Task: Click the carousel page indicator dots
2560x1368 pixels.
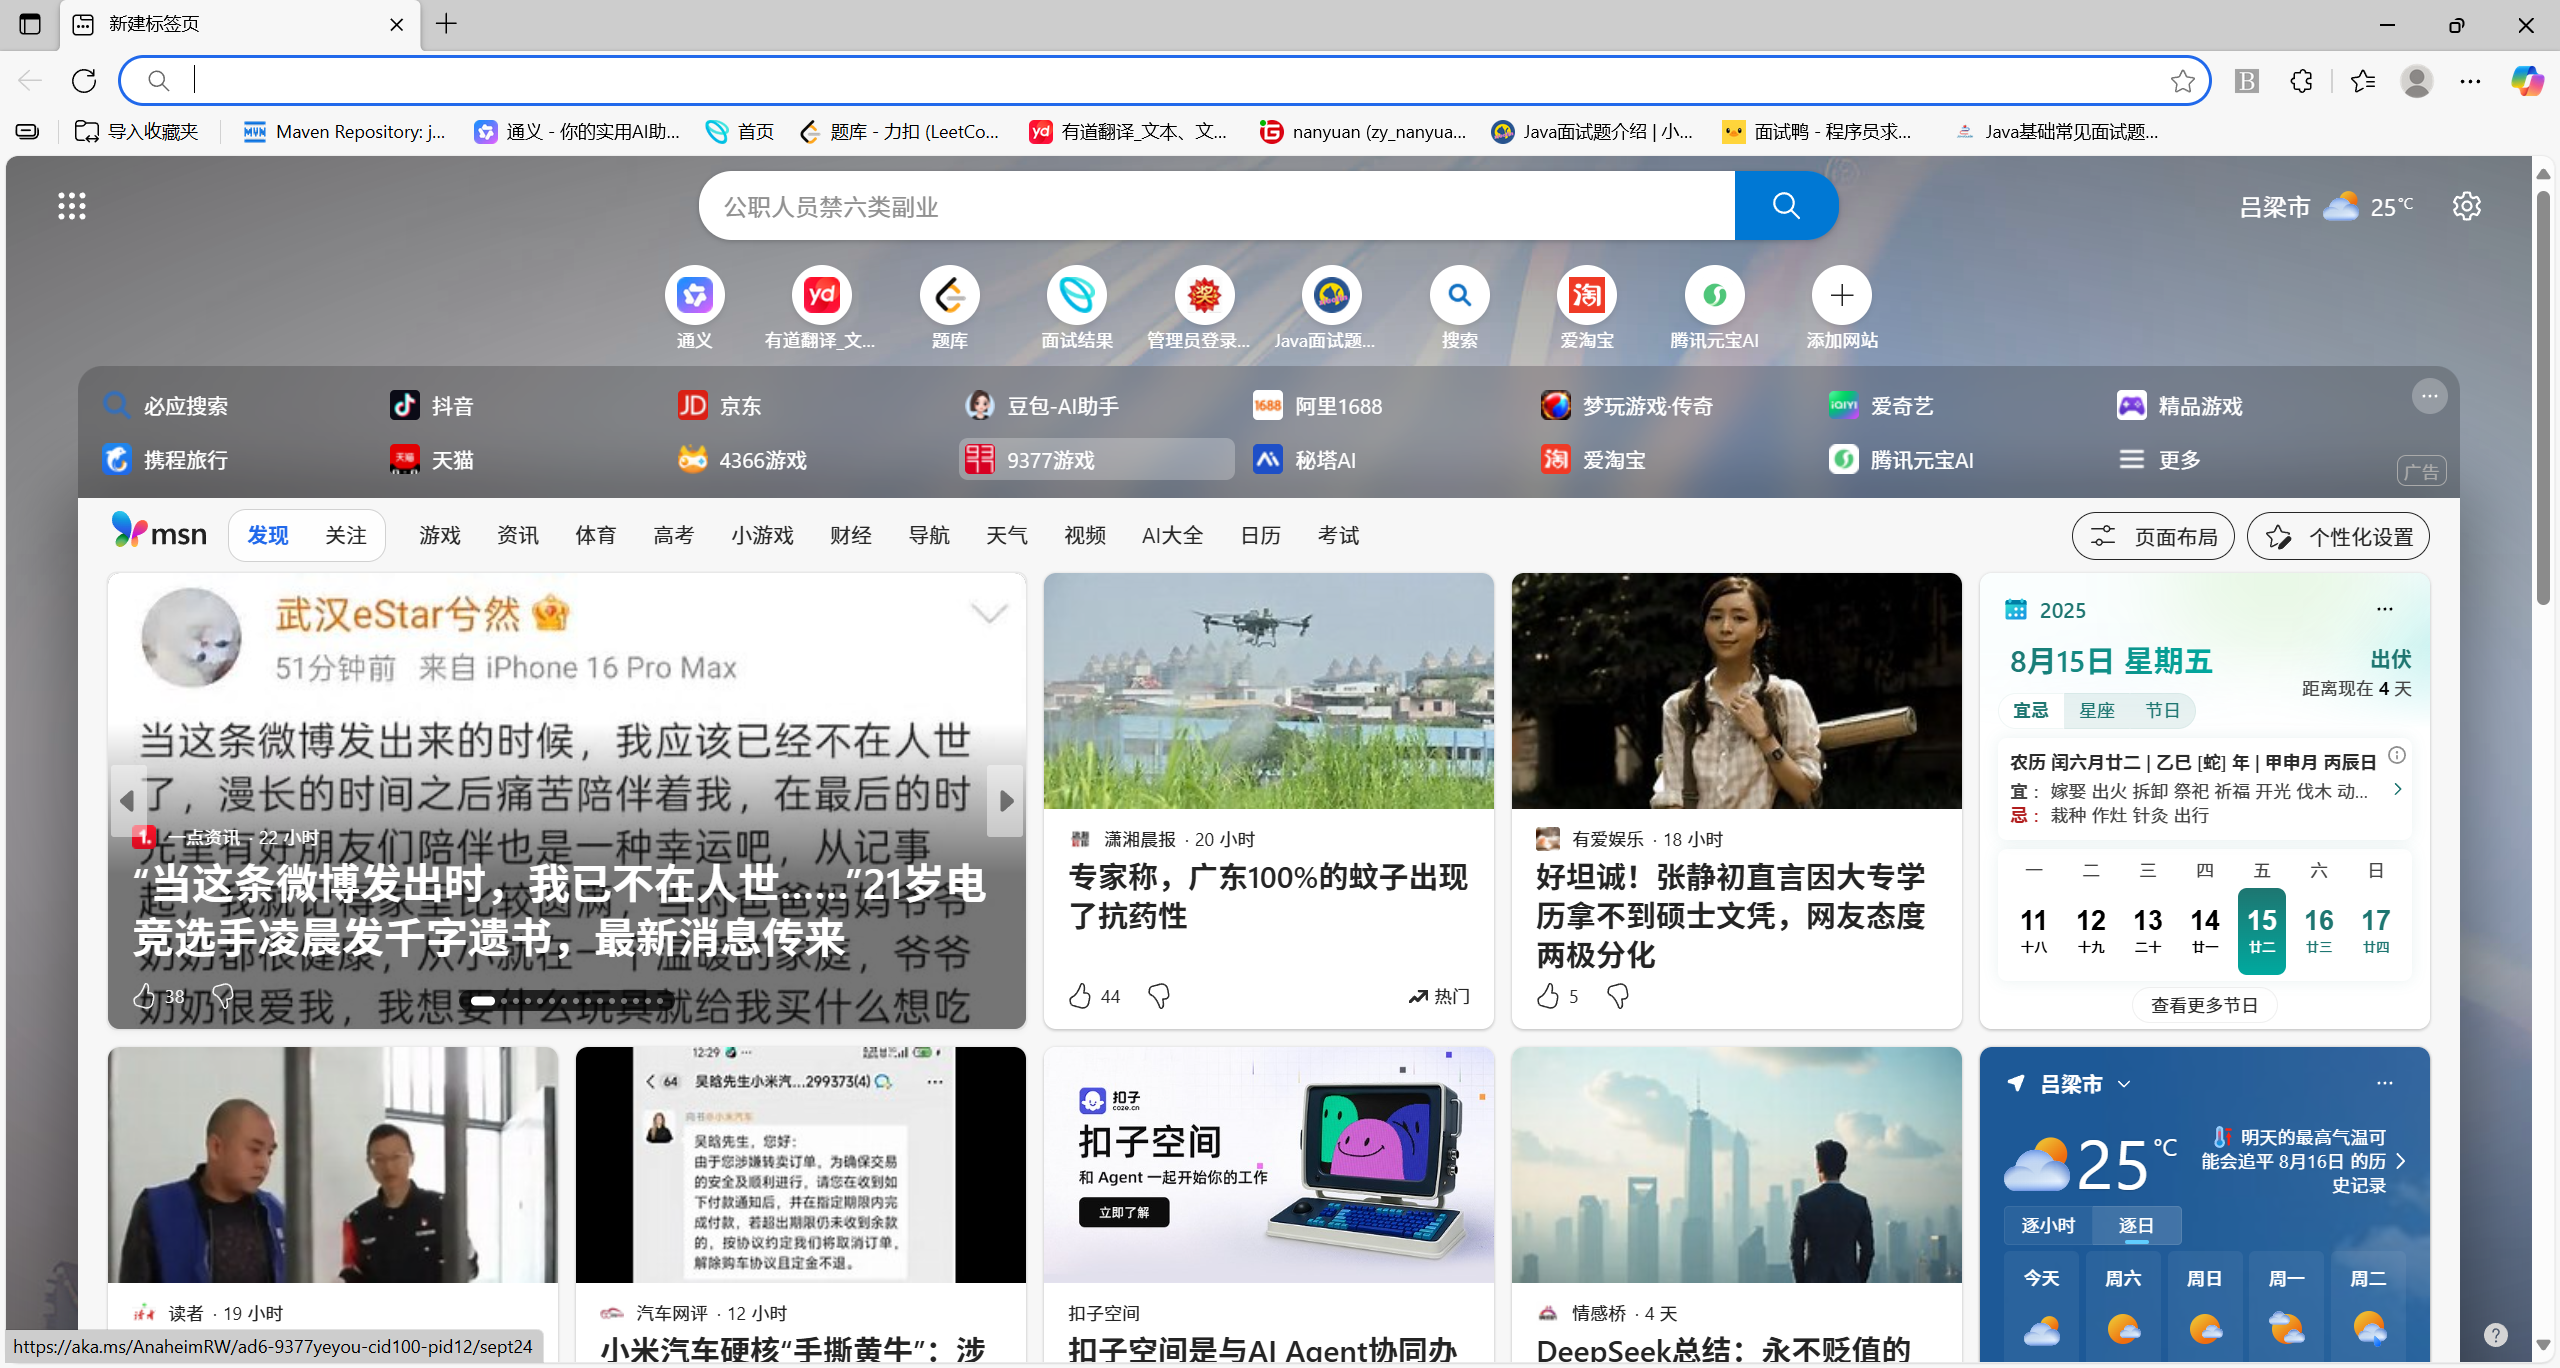Action: point(566,1000)
